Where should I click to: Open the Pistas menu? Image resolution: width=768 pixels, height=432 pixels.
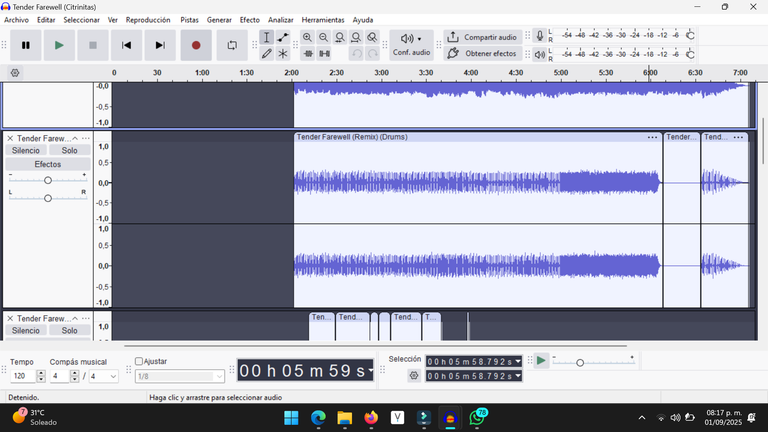(189, 20)
